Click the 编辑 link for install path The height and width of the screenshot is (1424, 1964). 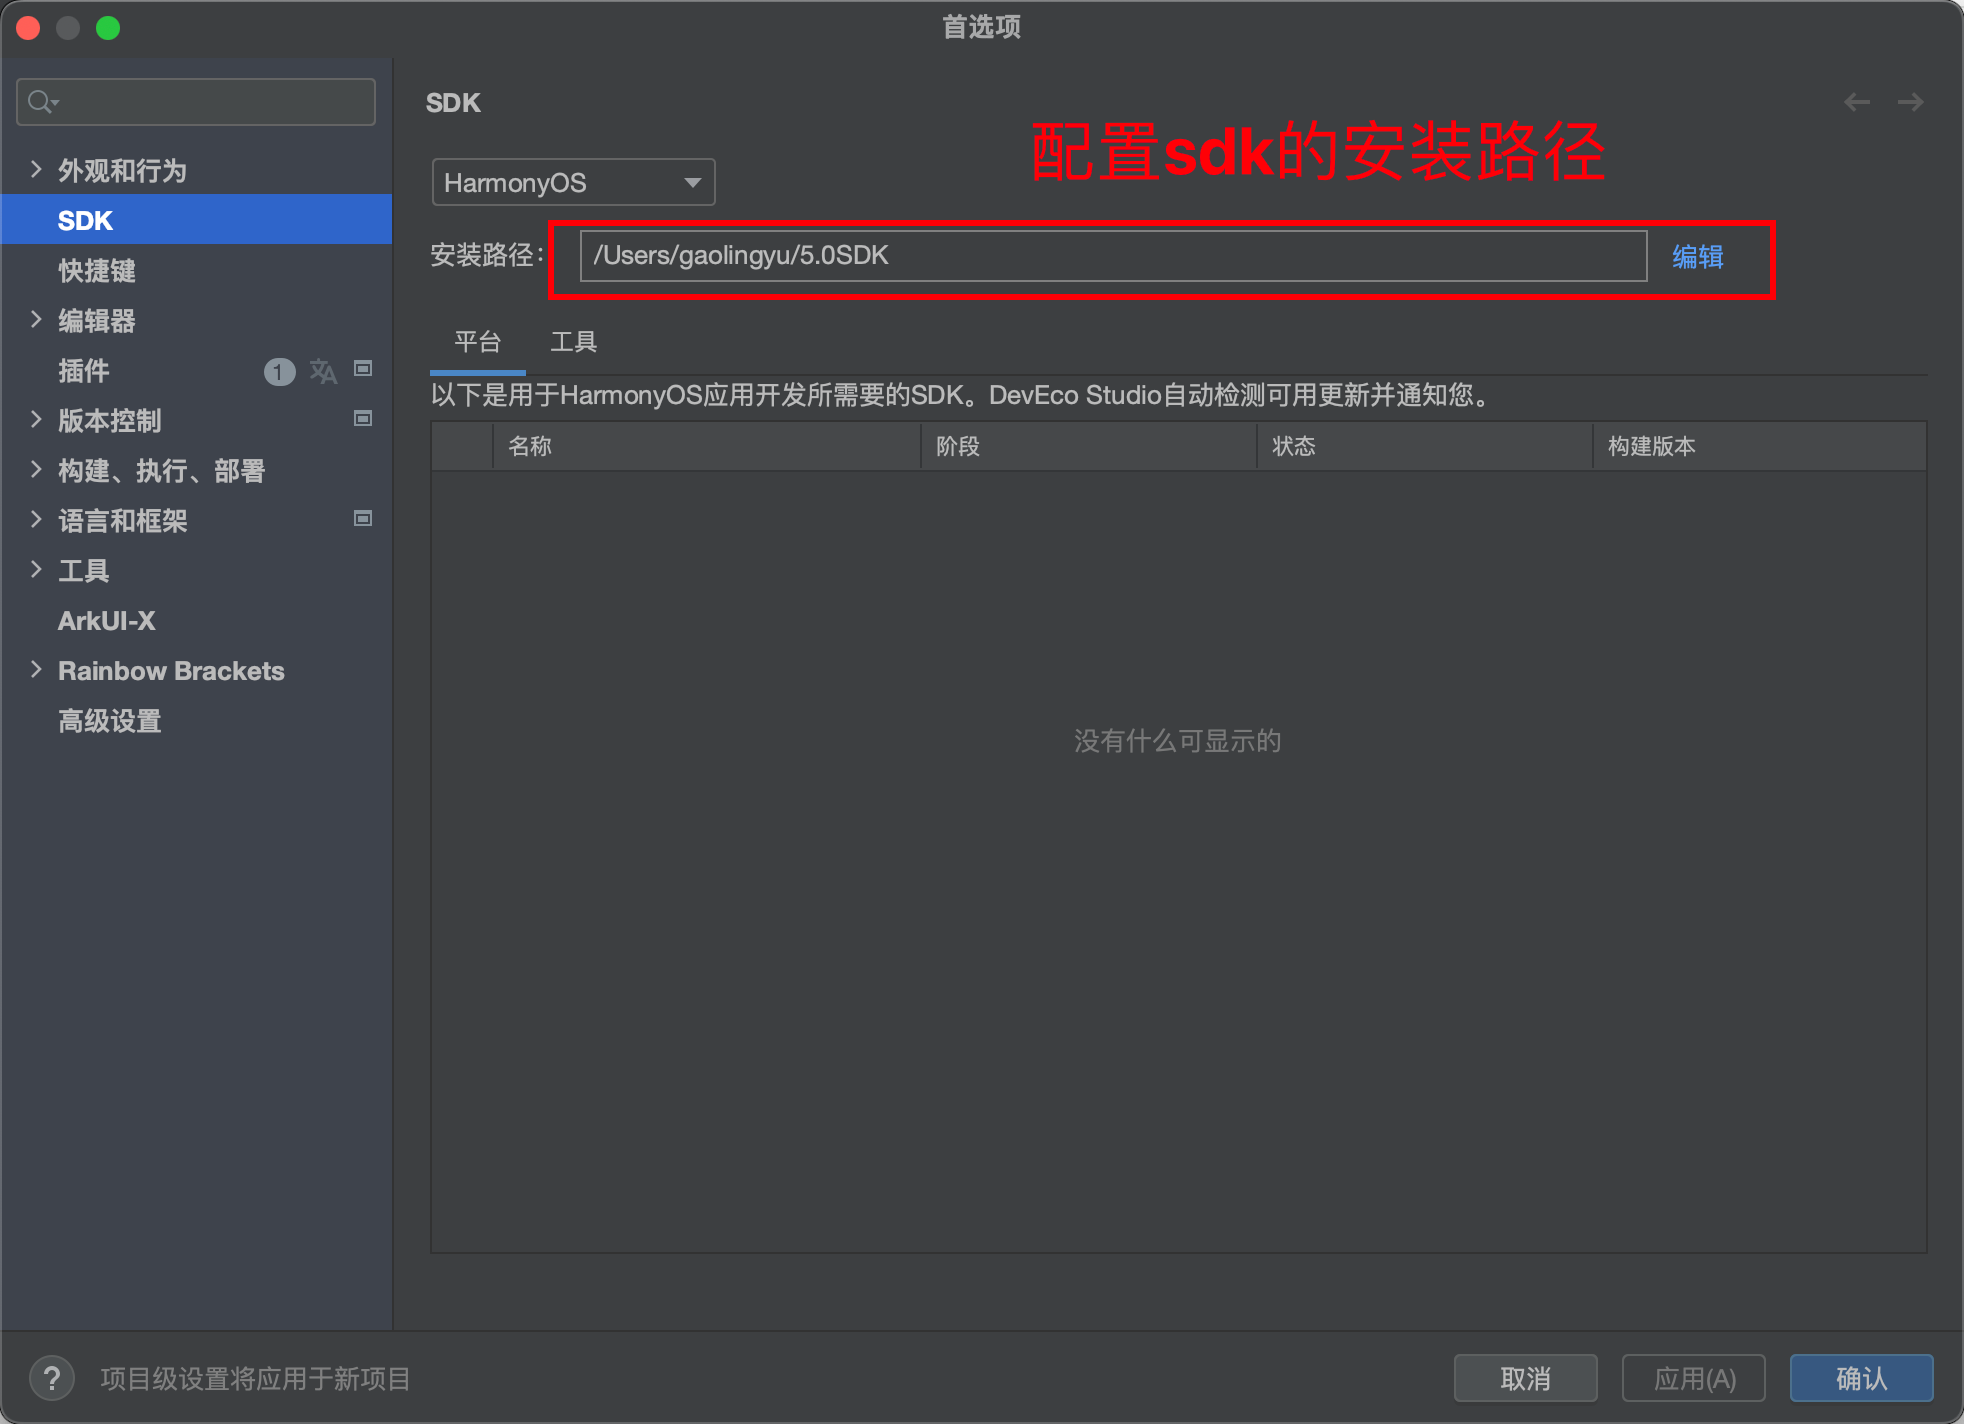click(x=1697, y=256)
